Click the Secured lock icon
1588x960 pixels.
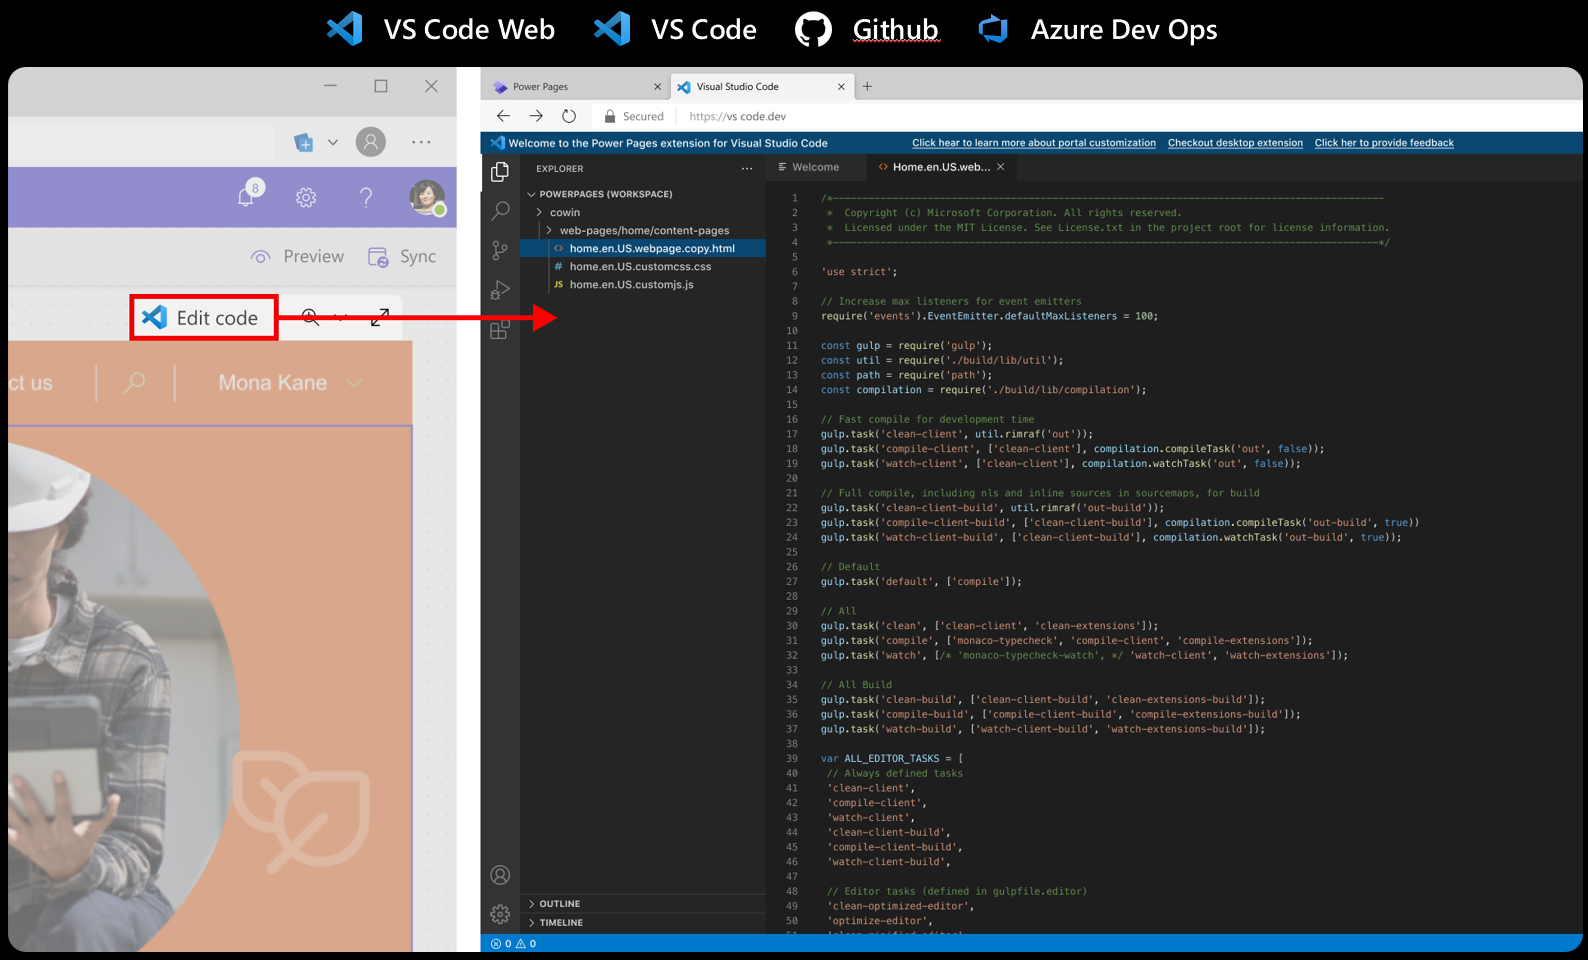(610, 116)
